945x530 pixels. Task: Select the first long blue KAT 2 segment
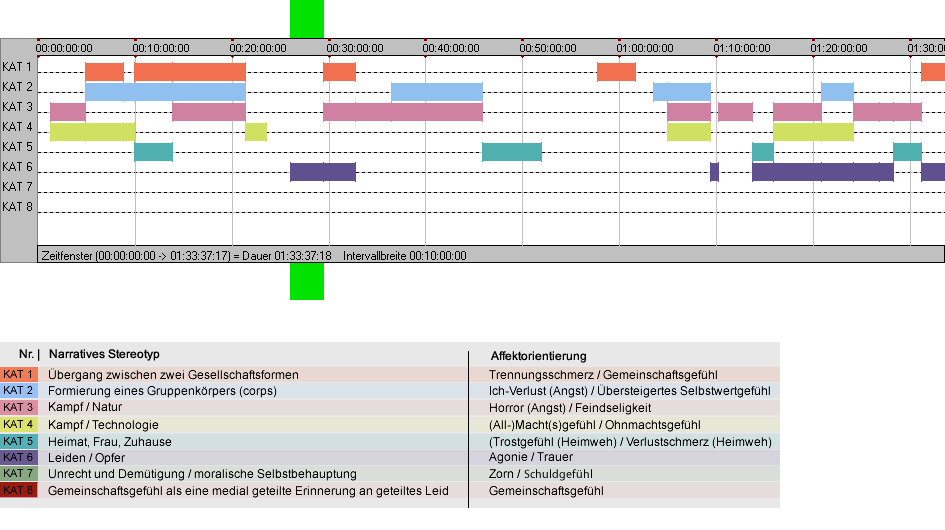(165, 92)
